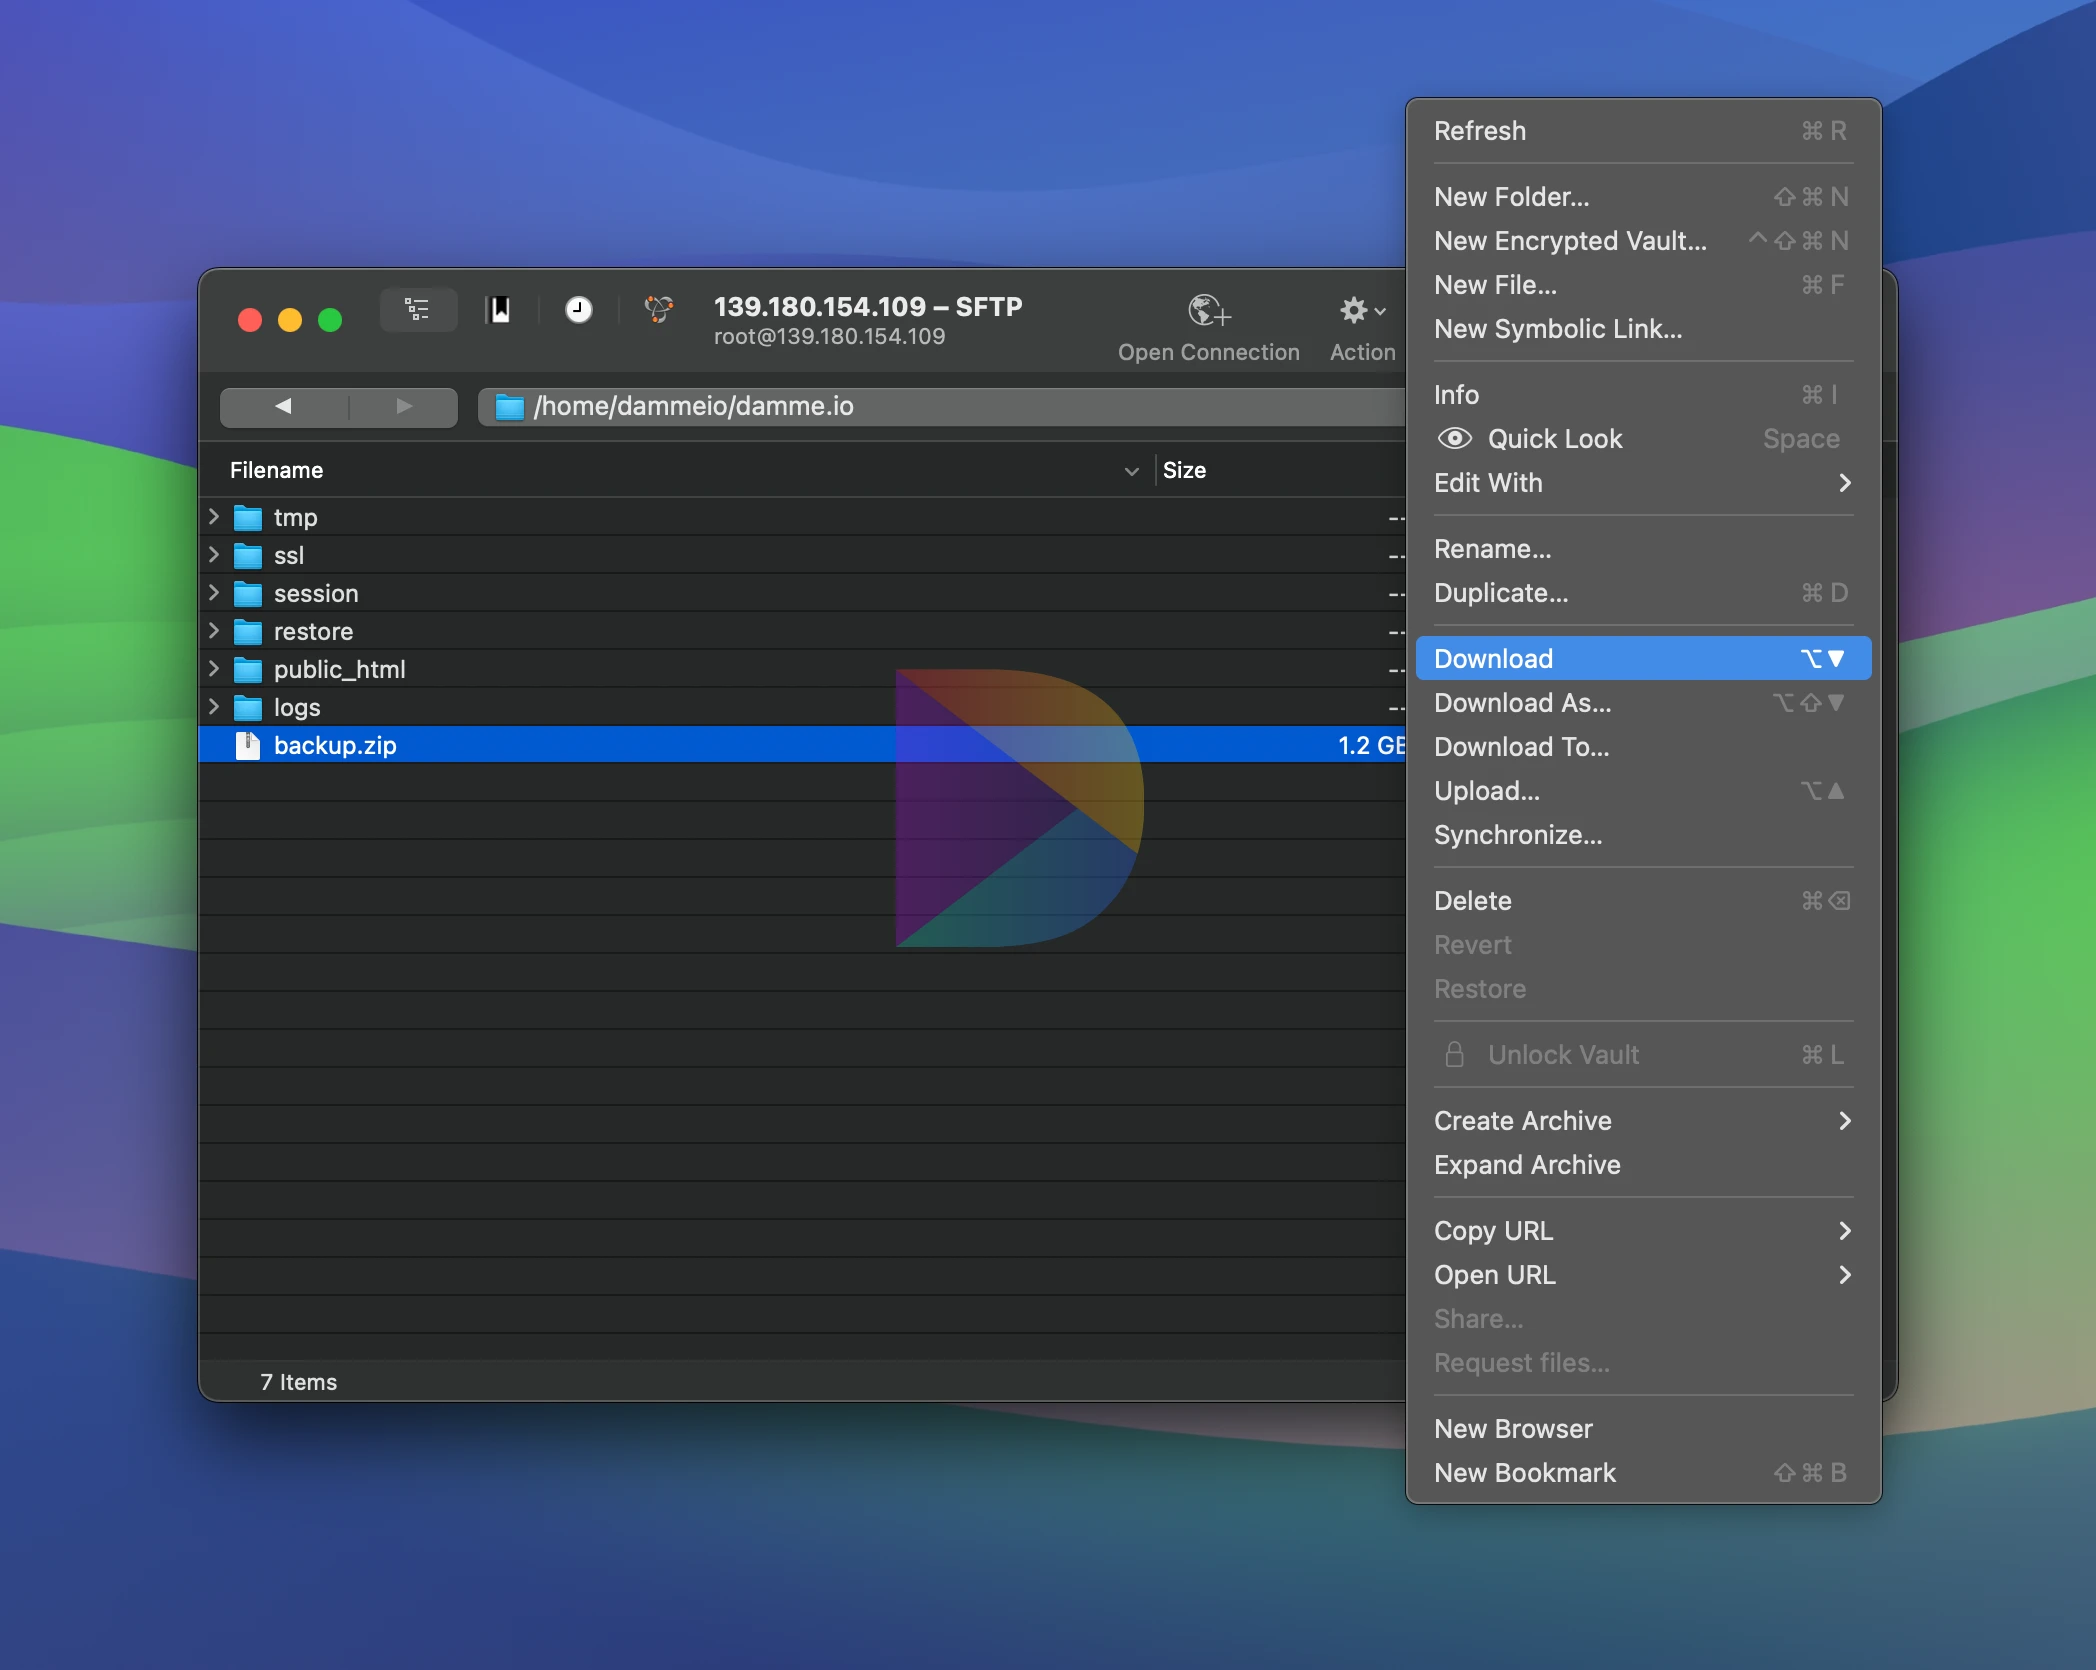Show connection history clock icon
The height and width of the screenshot is (1670, 2096).
click(x=578, y=310)
